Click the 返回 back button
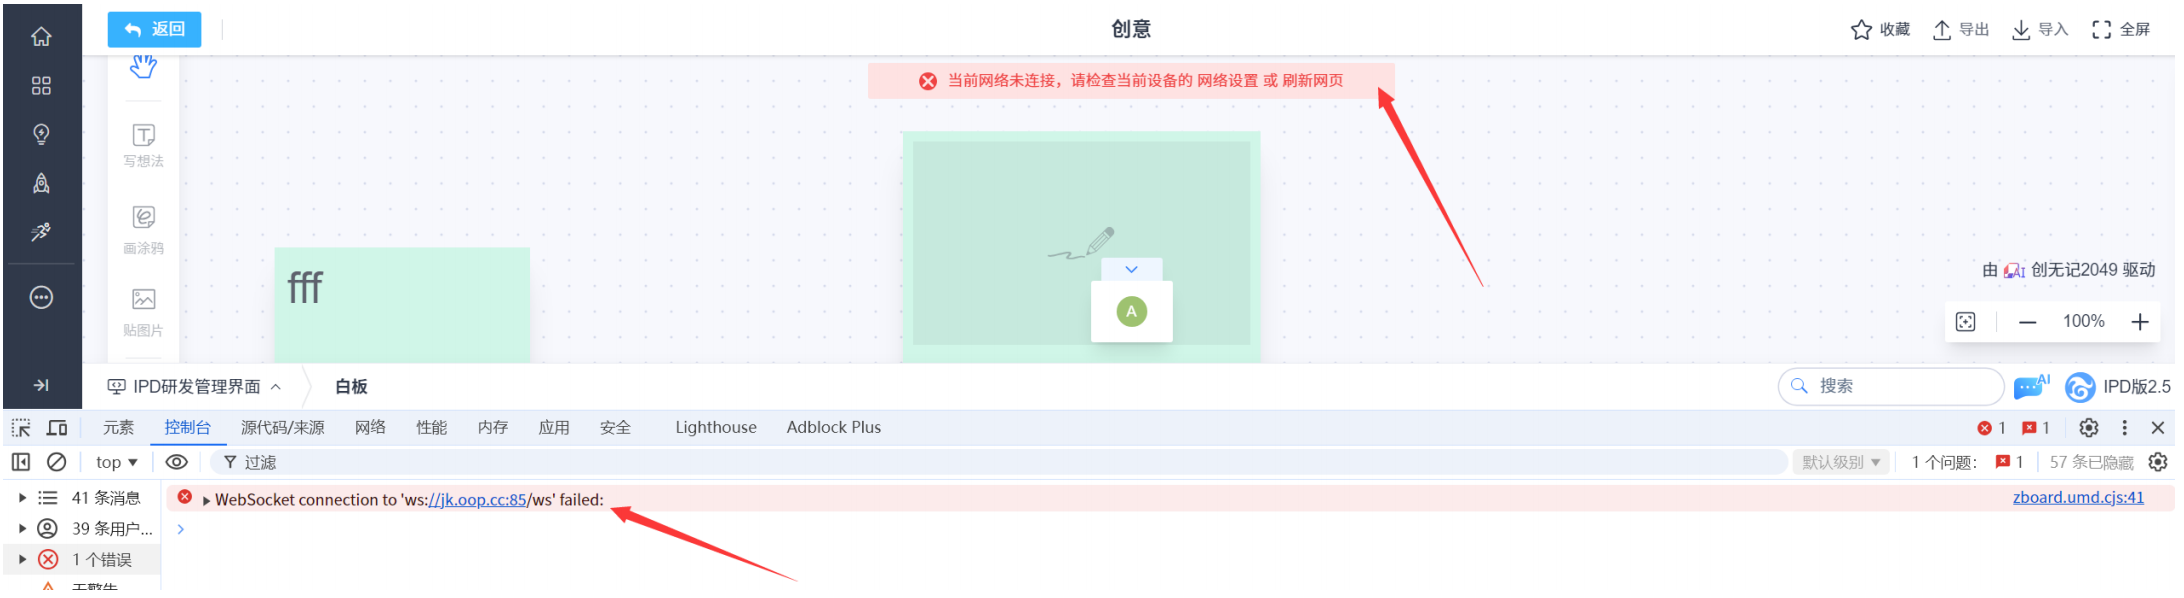Viewport: 2184px width, 598px height. [x=154, y=30]
